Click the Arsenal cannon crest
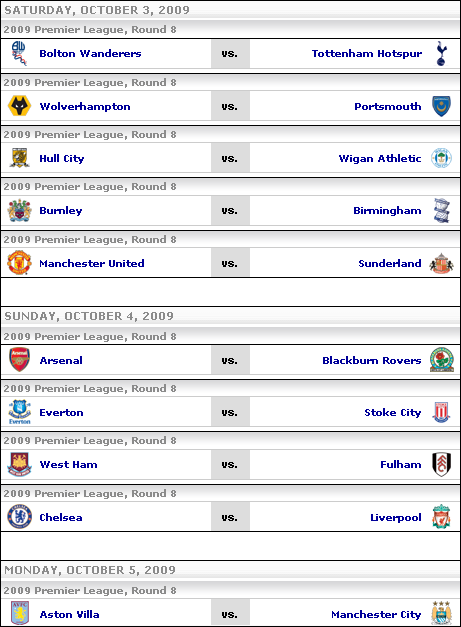Viewport: 461px width, 627px height. pos(19,359)
